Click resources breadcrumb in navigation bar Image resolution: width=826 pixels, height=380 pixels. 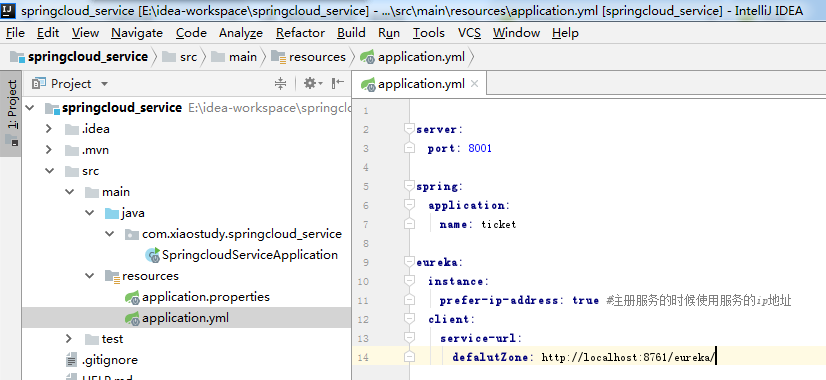309,57
